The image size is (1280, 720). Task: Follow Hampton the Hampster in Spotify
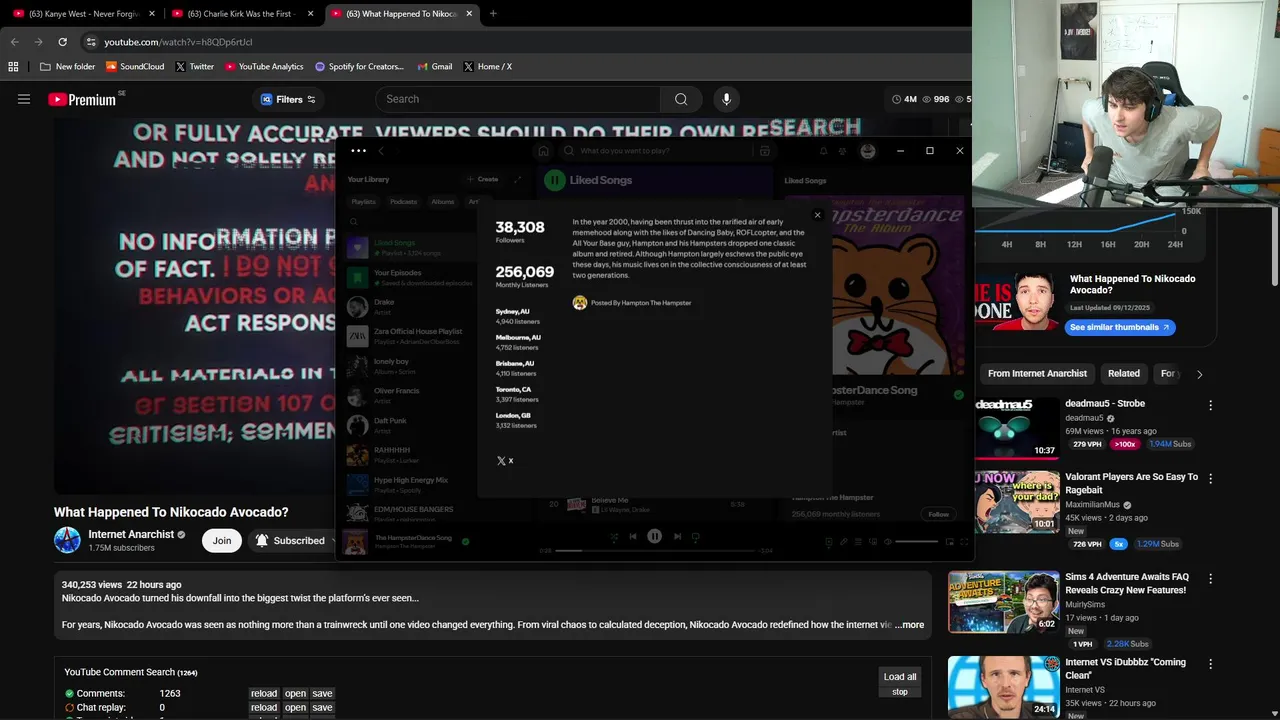(938, 514)
